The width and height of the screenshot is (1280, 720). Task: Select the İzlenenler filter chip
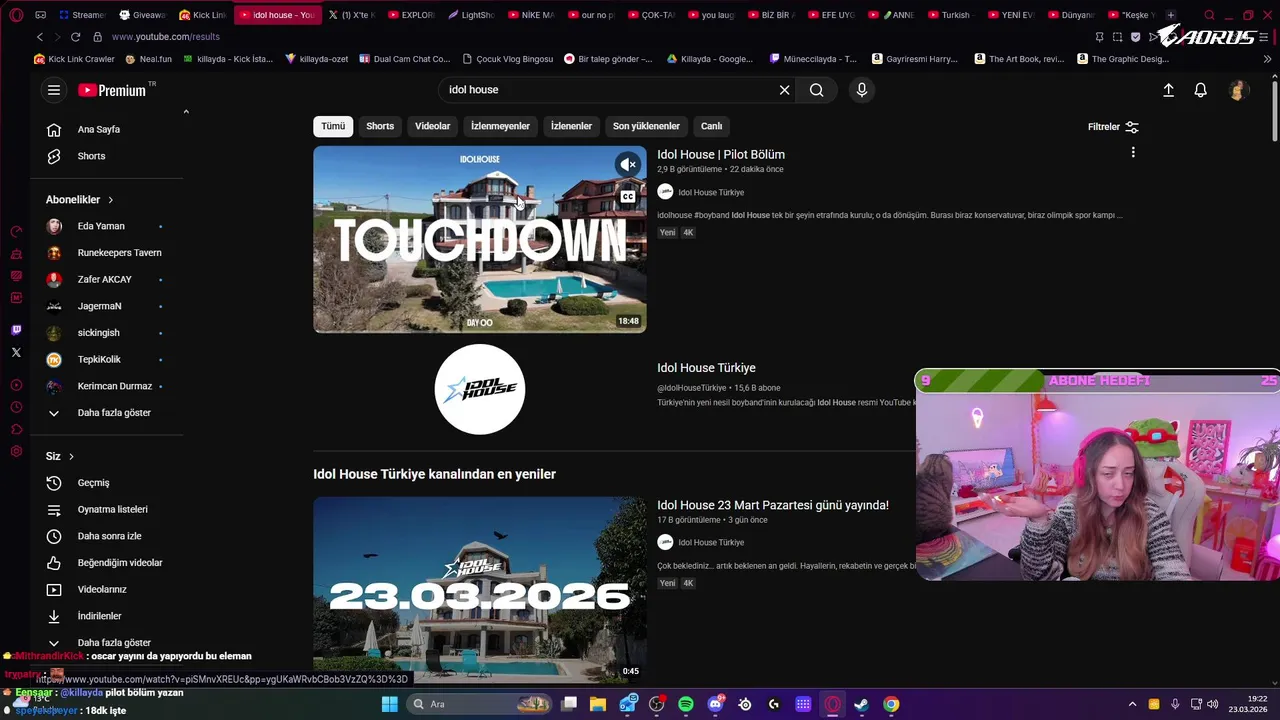tap(571, 126)
